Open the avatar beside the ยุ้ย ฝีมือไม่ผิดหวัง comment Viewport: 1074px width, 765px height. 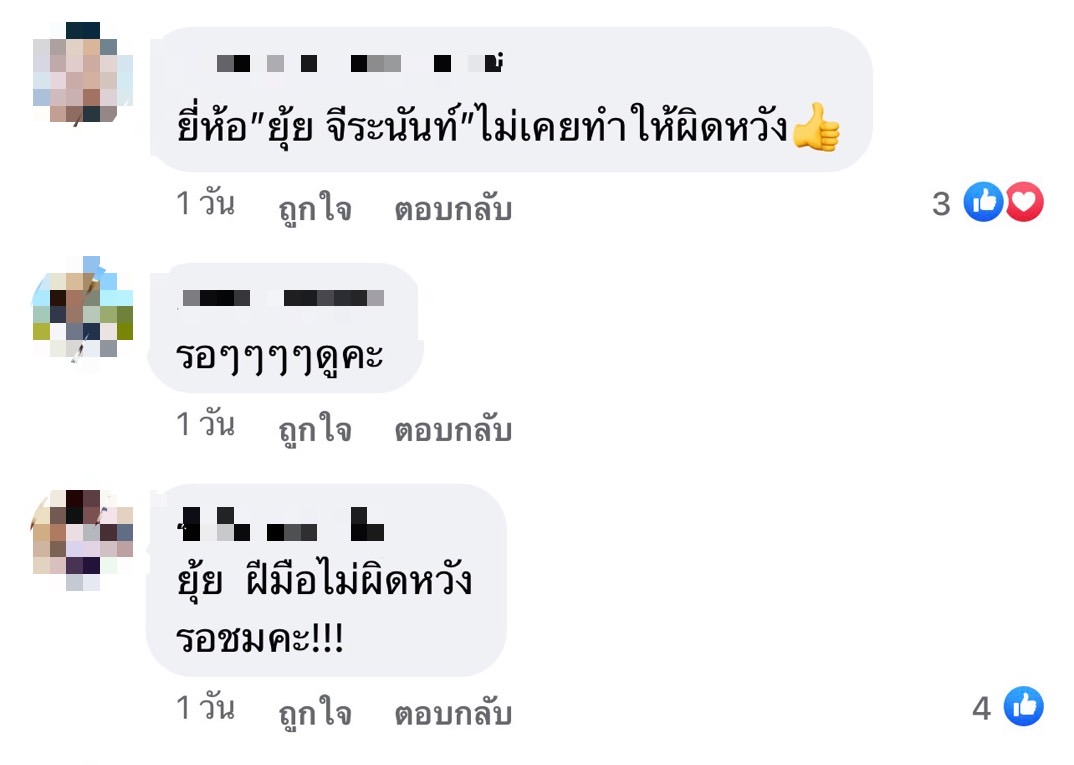[x=83, y=540]
